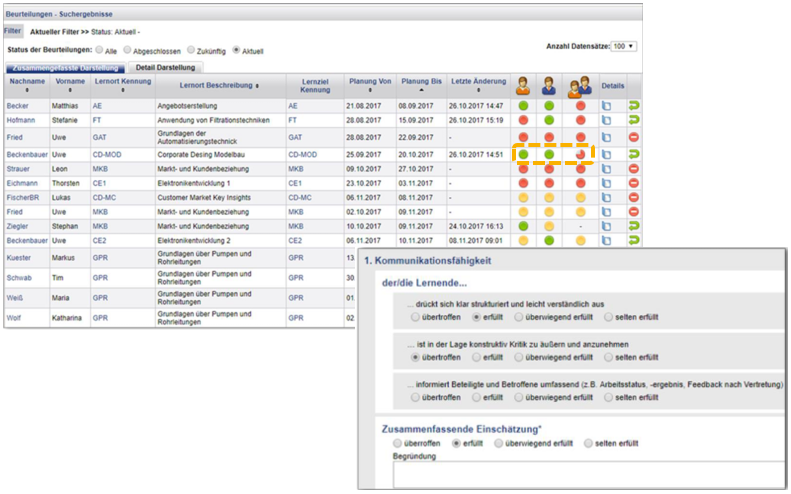Open details icon for Strauer's row
This screenshot has width=791, height=494.
coord(606,169)
